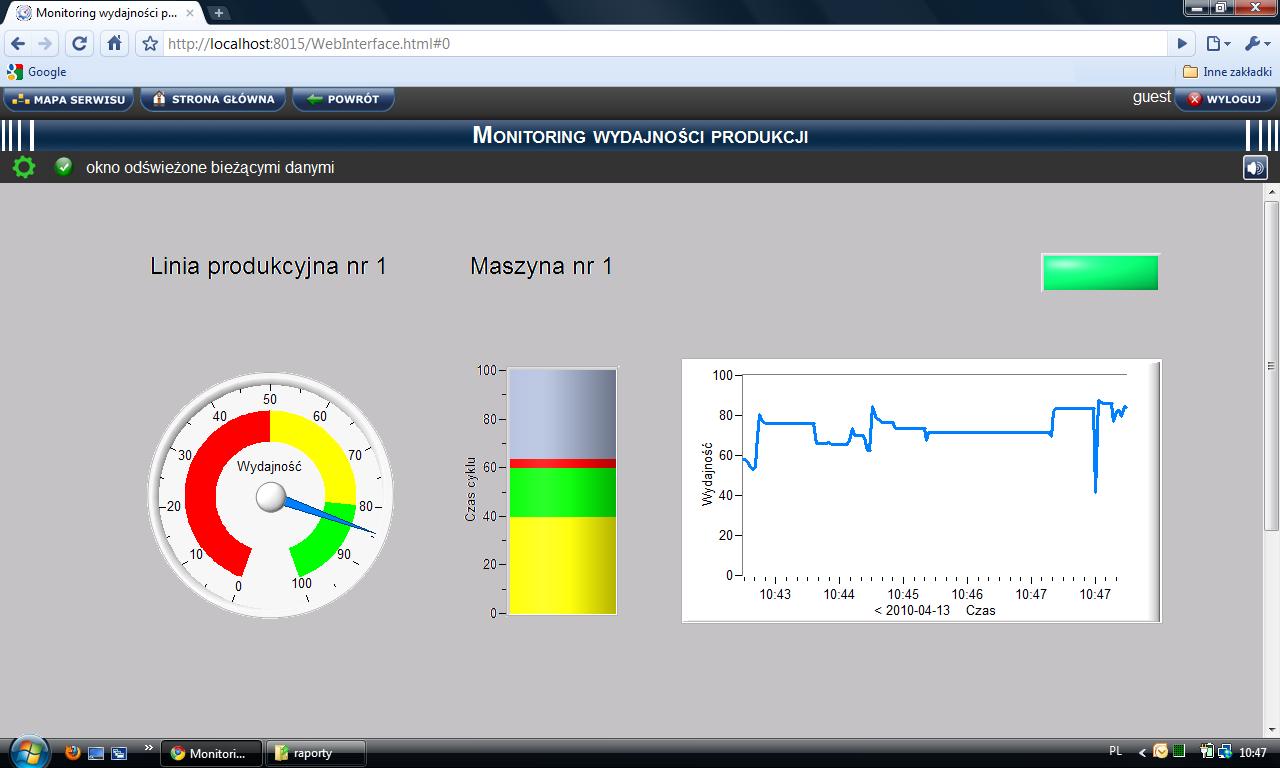Click the MAPA SERWISU button
The height and width of the screenshot is (768, 1280).
69,99
